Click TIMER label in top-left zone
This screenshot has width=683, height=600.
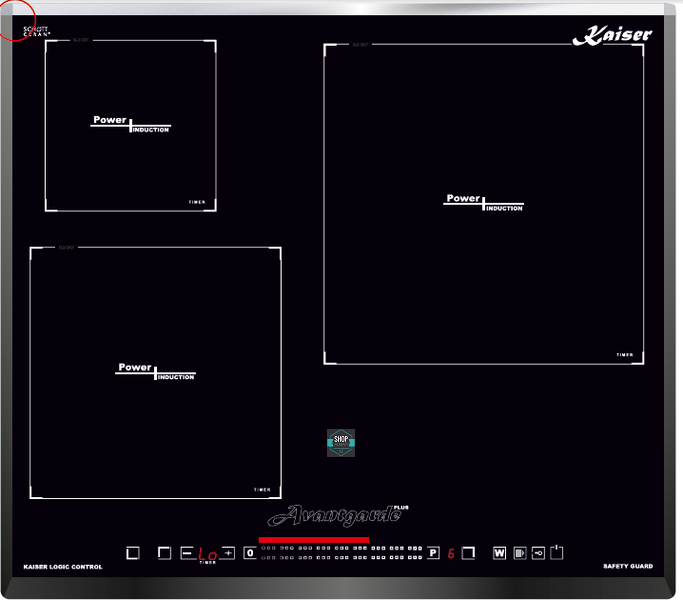click(197, 202)
